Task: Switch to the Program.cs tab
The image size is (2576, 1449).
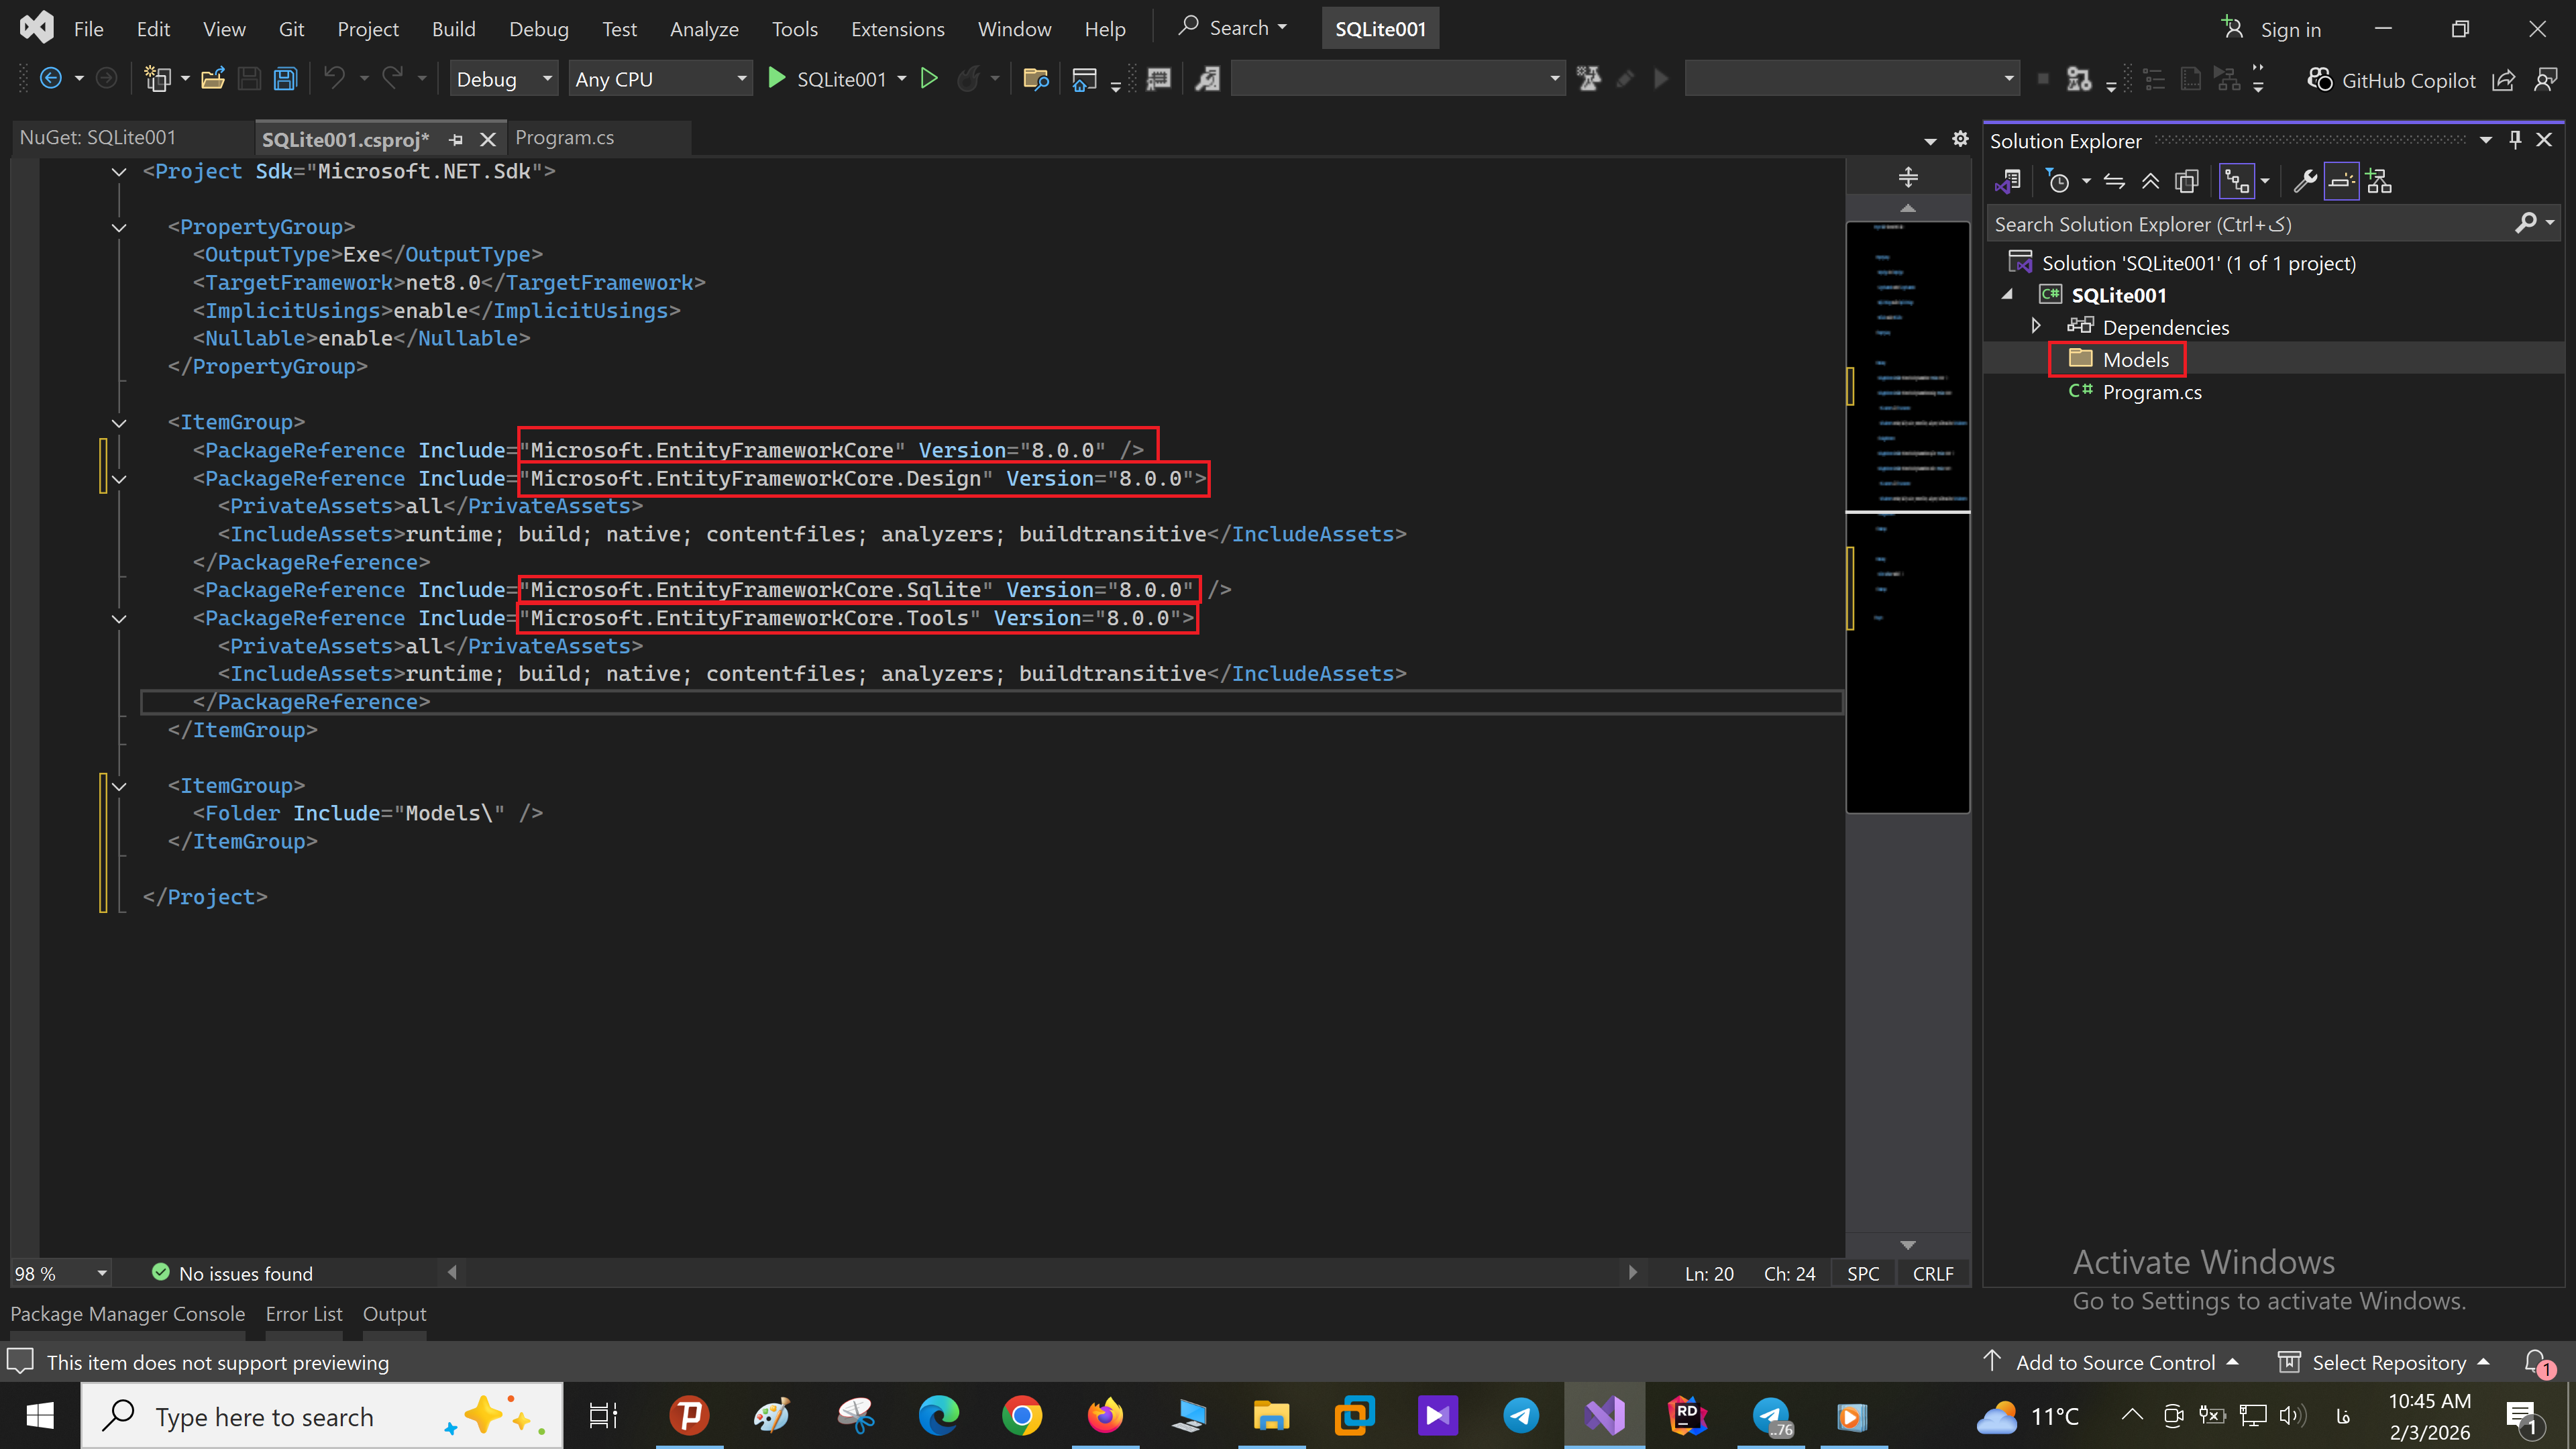Action: pos(564,138)
